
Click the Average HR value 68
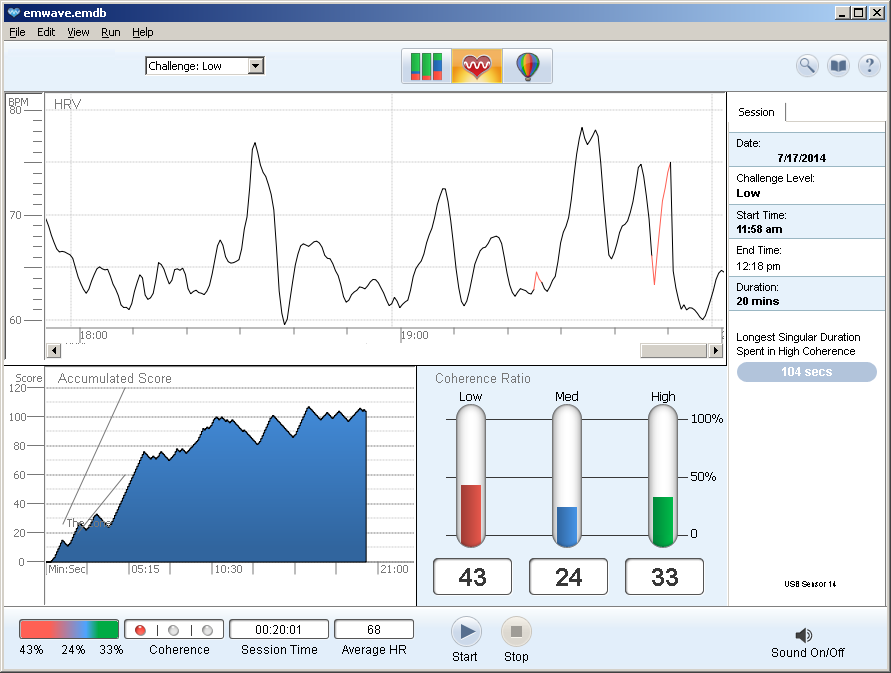click(x=374, y=629)
